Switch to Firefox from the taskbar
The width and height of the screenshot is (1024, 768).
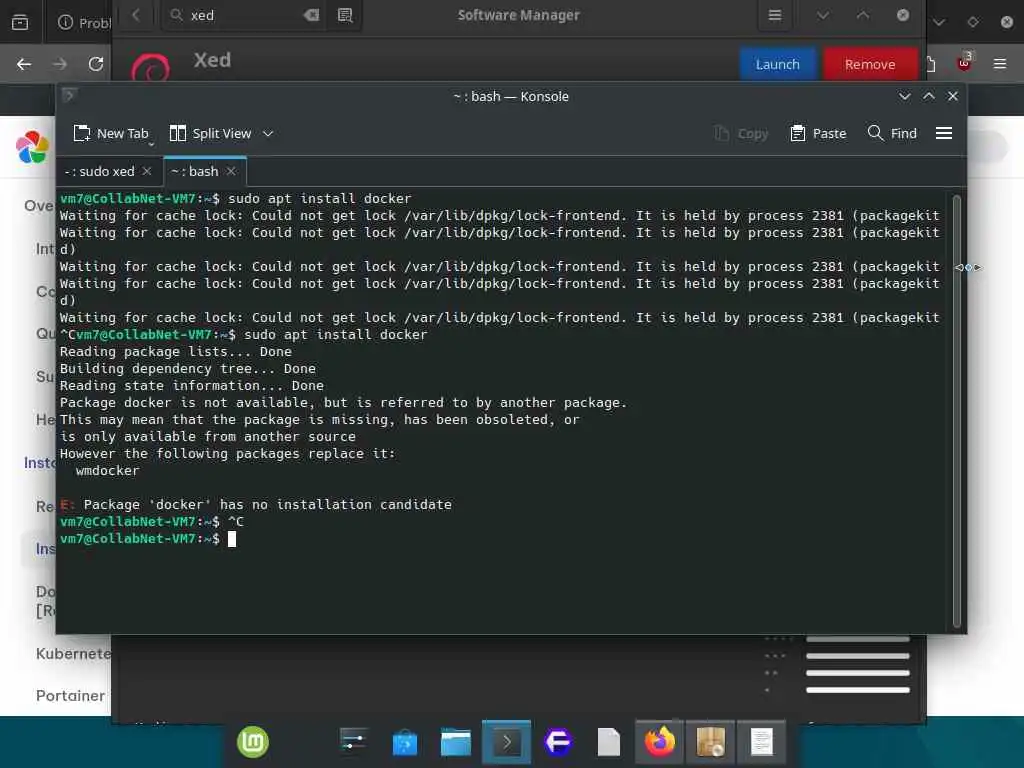[660, 742]
